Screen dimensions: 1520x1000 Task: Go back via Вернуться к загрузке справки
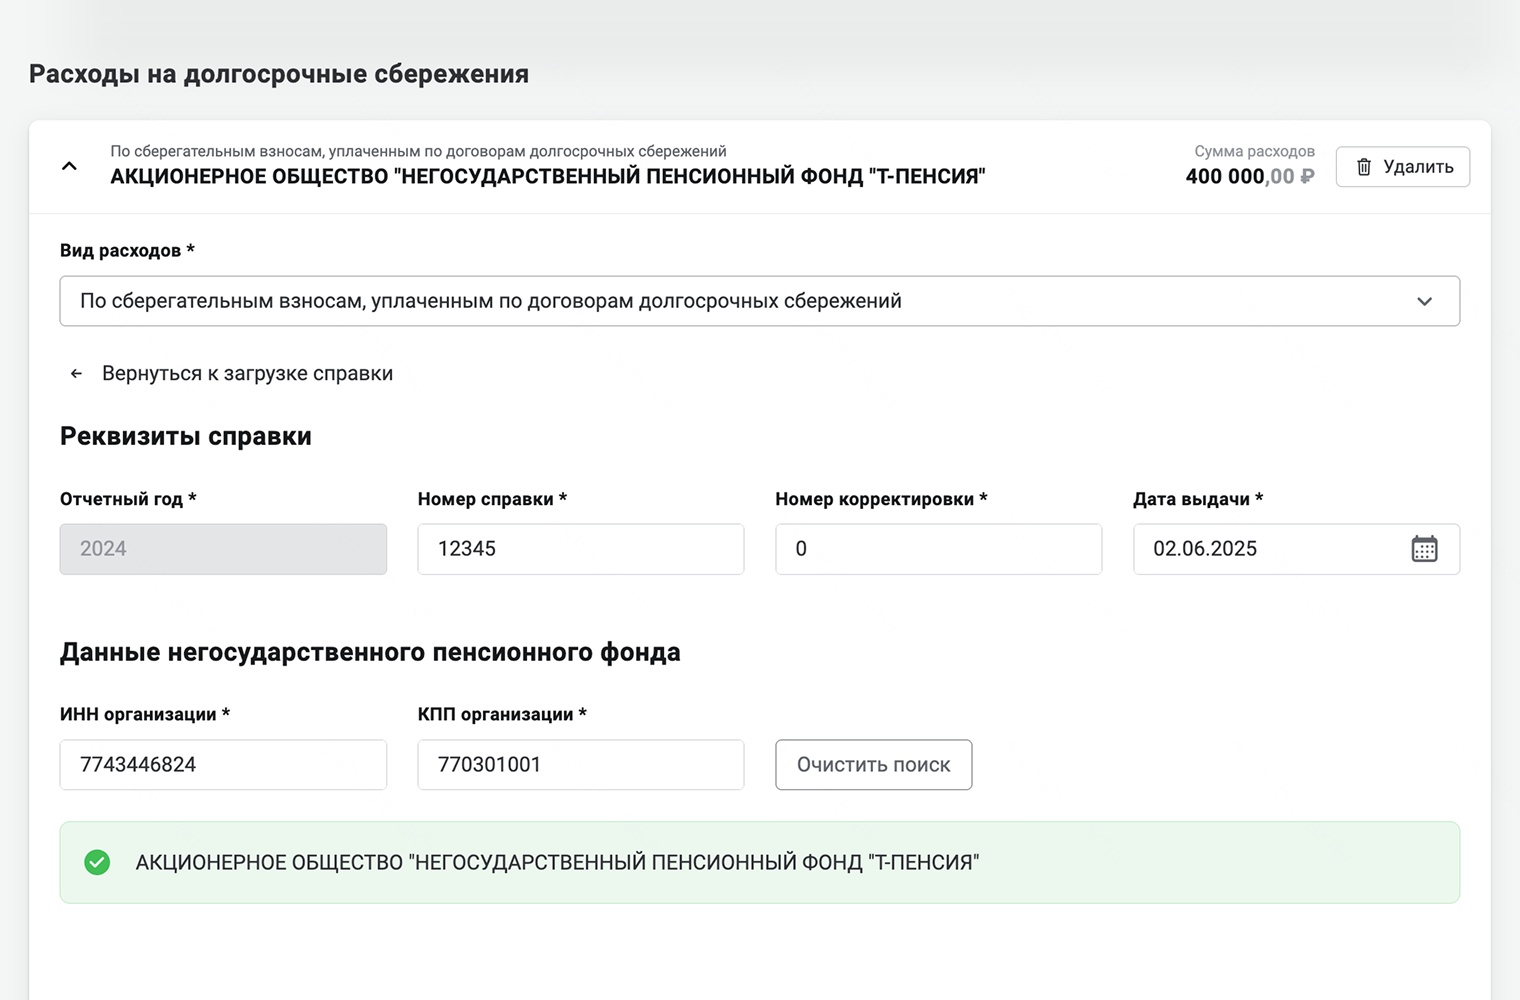(x=246, y=374)
